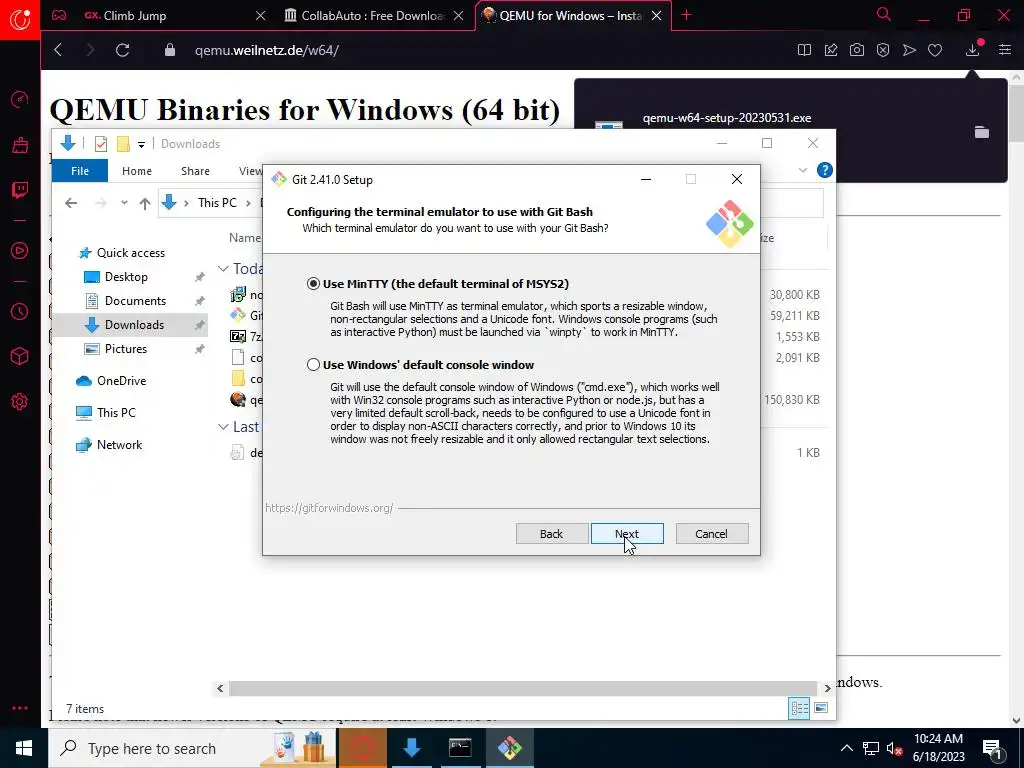Select Use Windows' default console window option
This screenshot has width=1024, height=768.
click(313, 364)
